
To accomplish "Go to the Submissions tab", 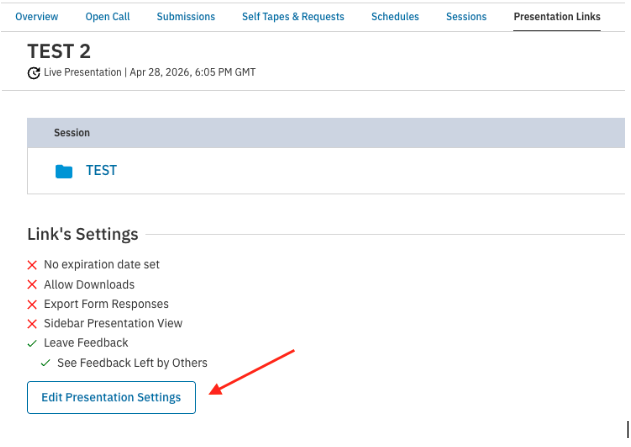I will pyautogui.click(x=186, y=16).
